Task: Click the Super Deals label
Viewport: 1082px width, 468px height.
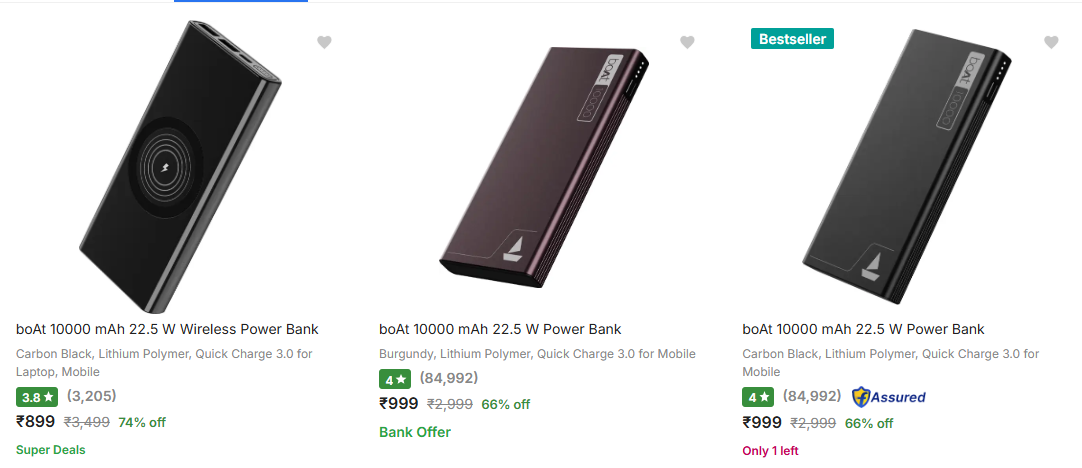Action: pos(51,450)
